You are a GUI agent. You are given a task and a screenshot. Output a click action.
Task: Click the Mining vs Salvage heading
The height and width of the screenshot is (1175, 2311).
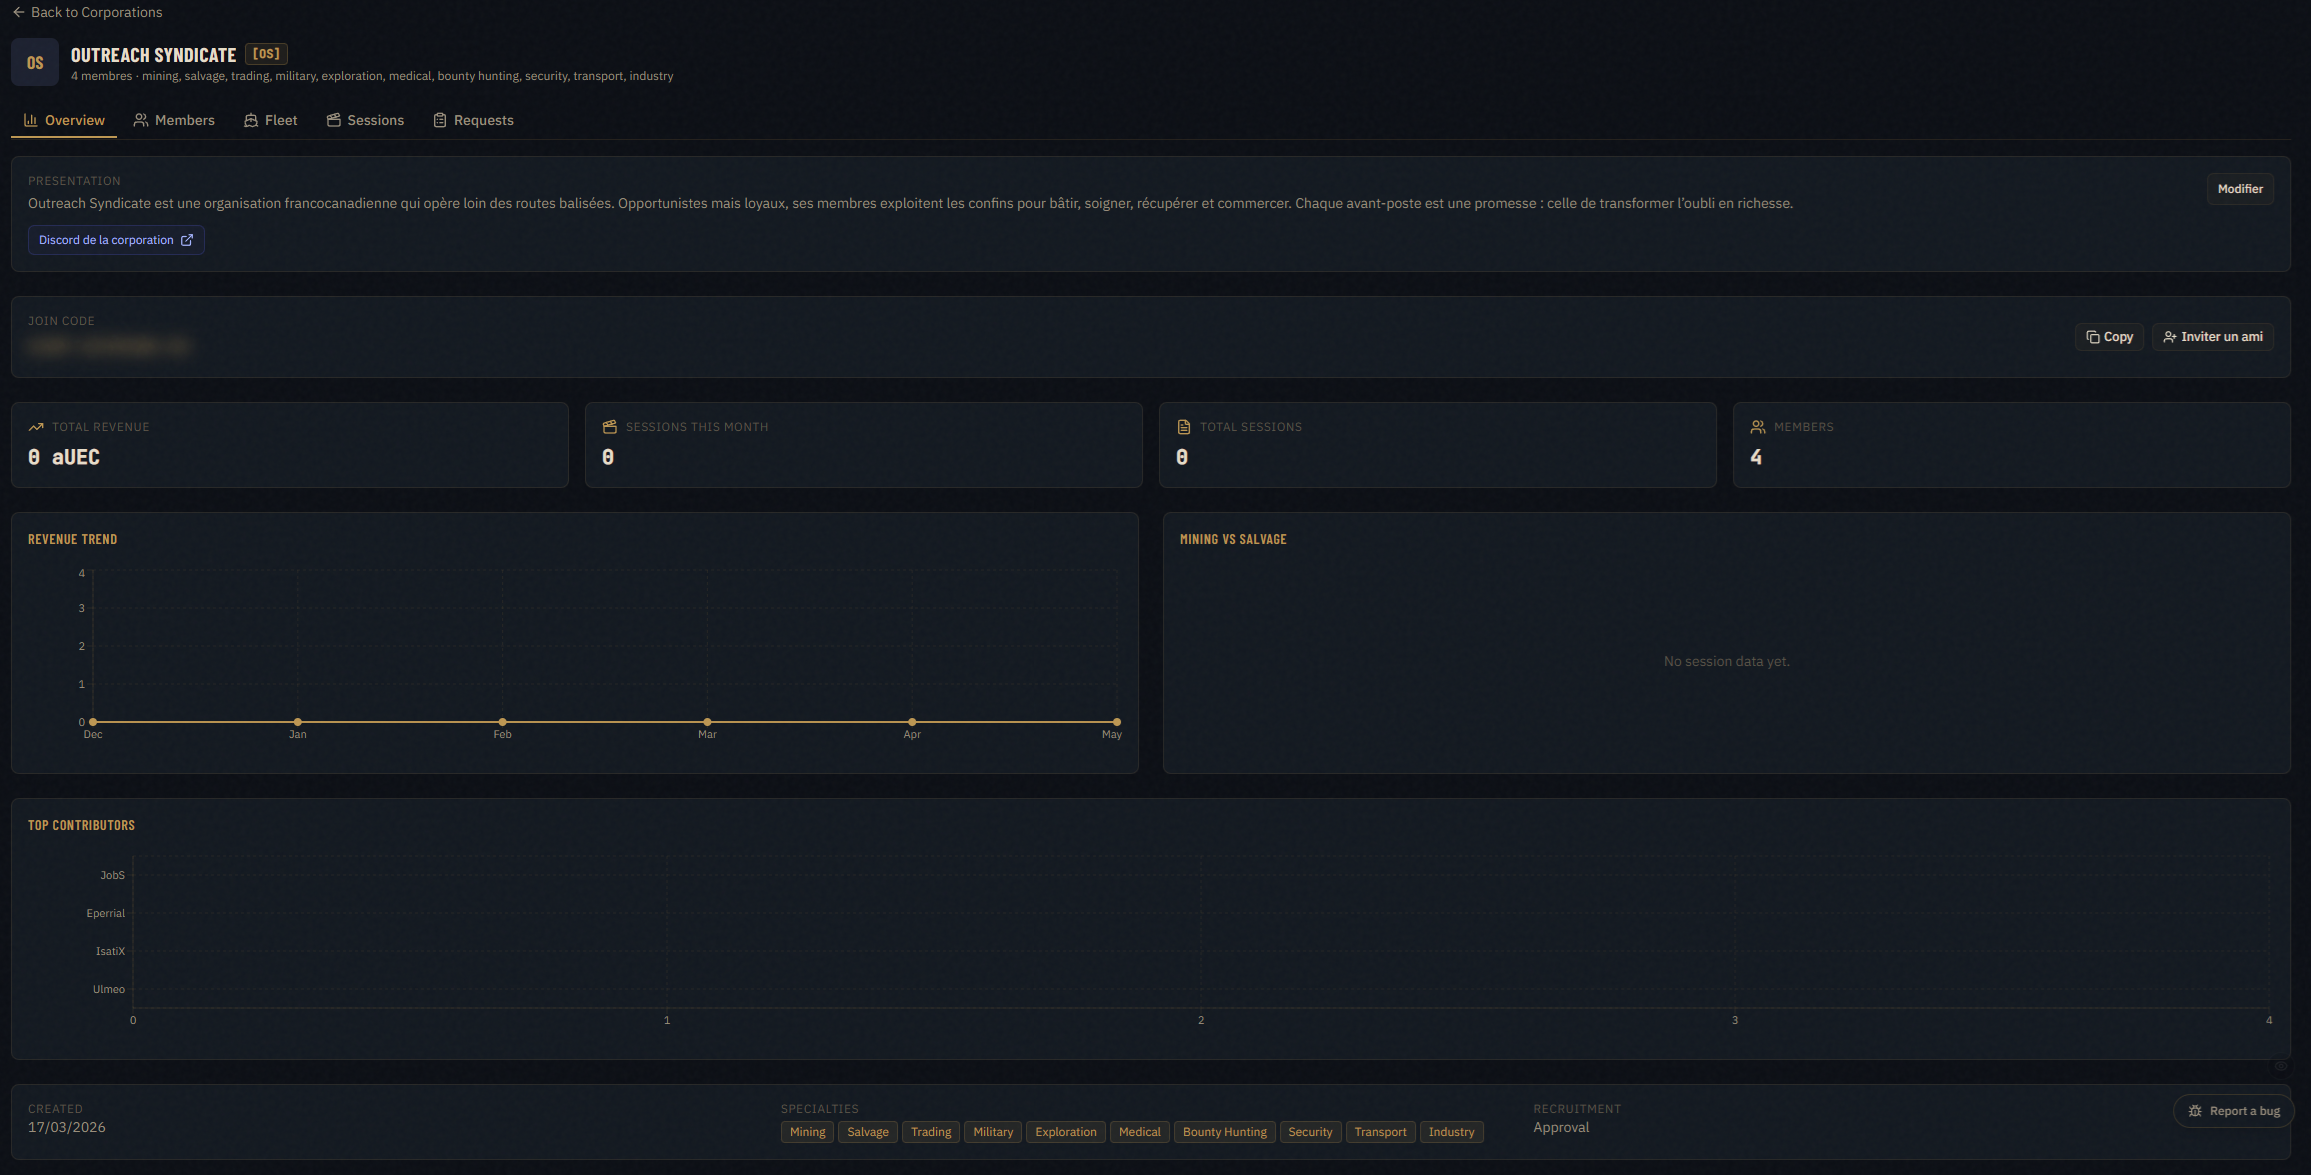coord(1233,539)
